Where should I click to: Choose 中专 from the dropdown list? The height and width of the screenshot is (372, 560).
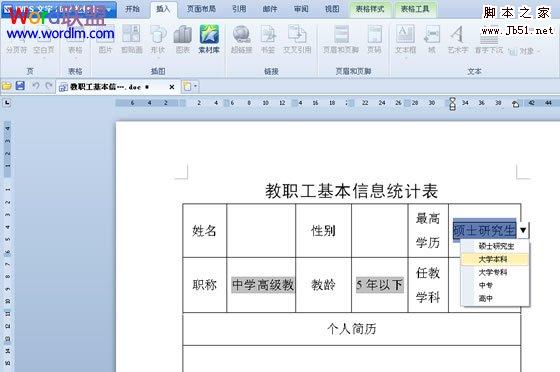click(x=495, y=285)
